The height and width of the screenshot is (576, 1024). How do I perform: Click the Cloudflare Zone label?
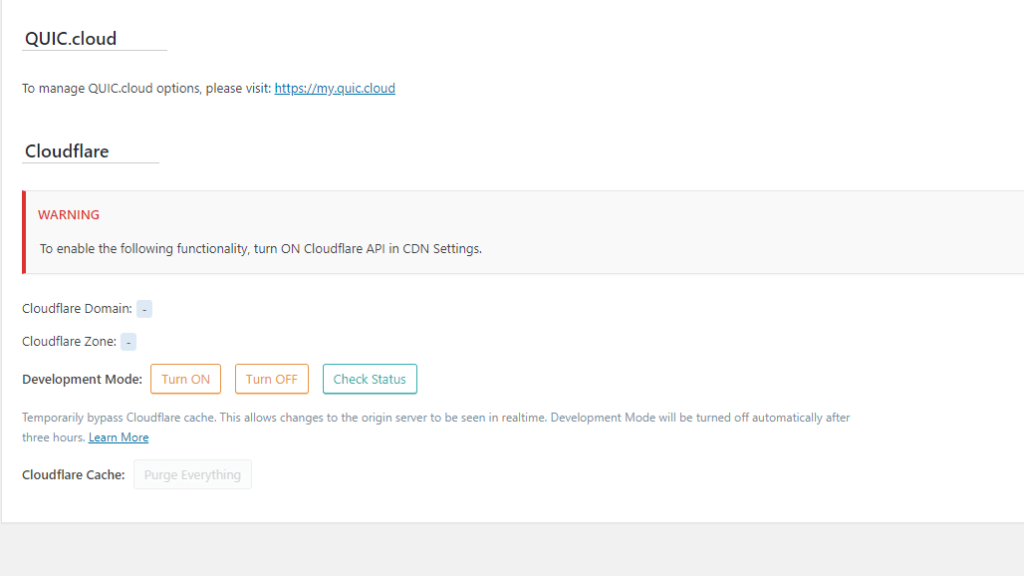pos(69,342)
